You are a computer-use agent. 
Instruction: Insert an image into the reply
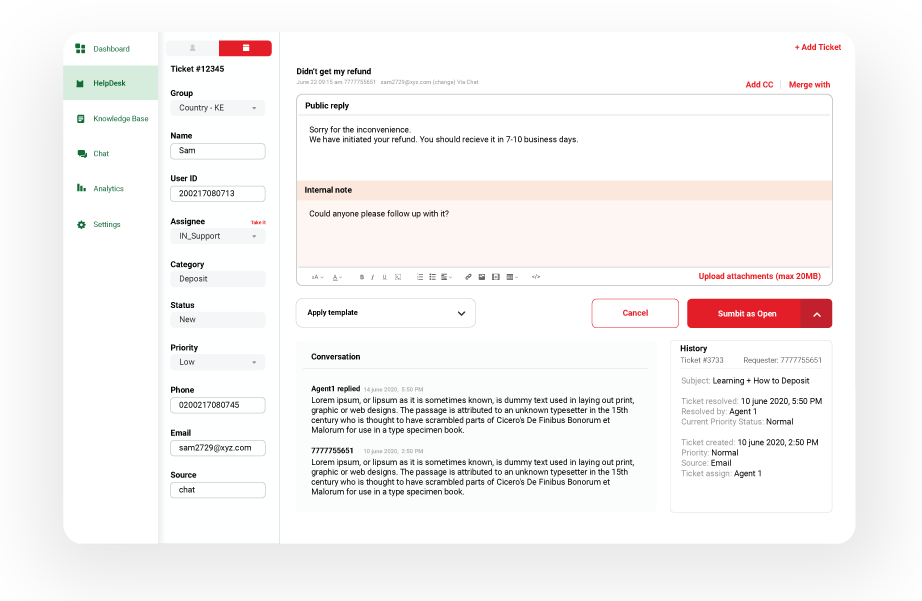pyautogui.click(x=481, y=277)
